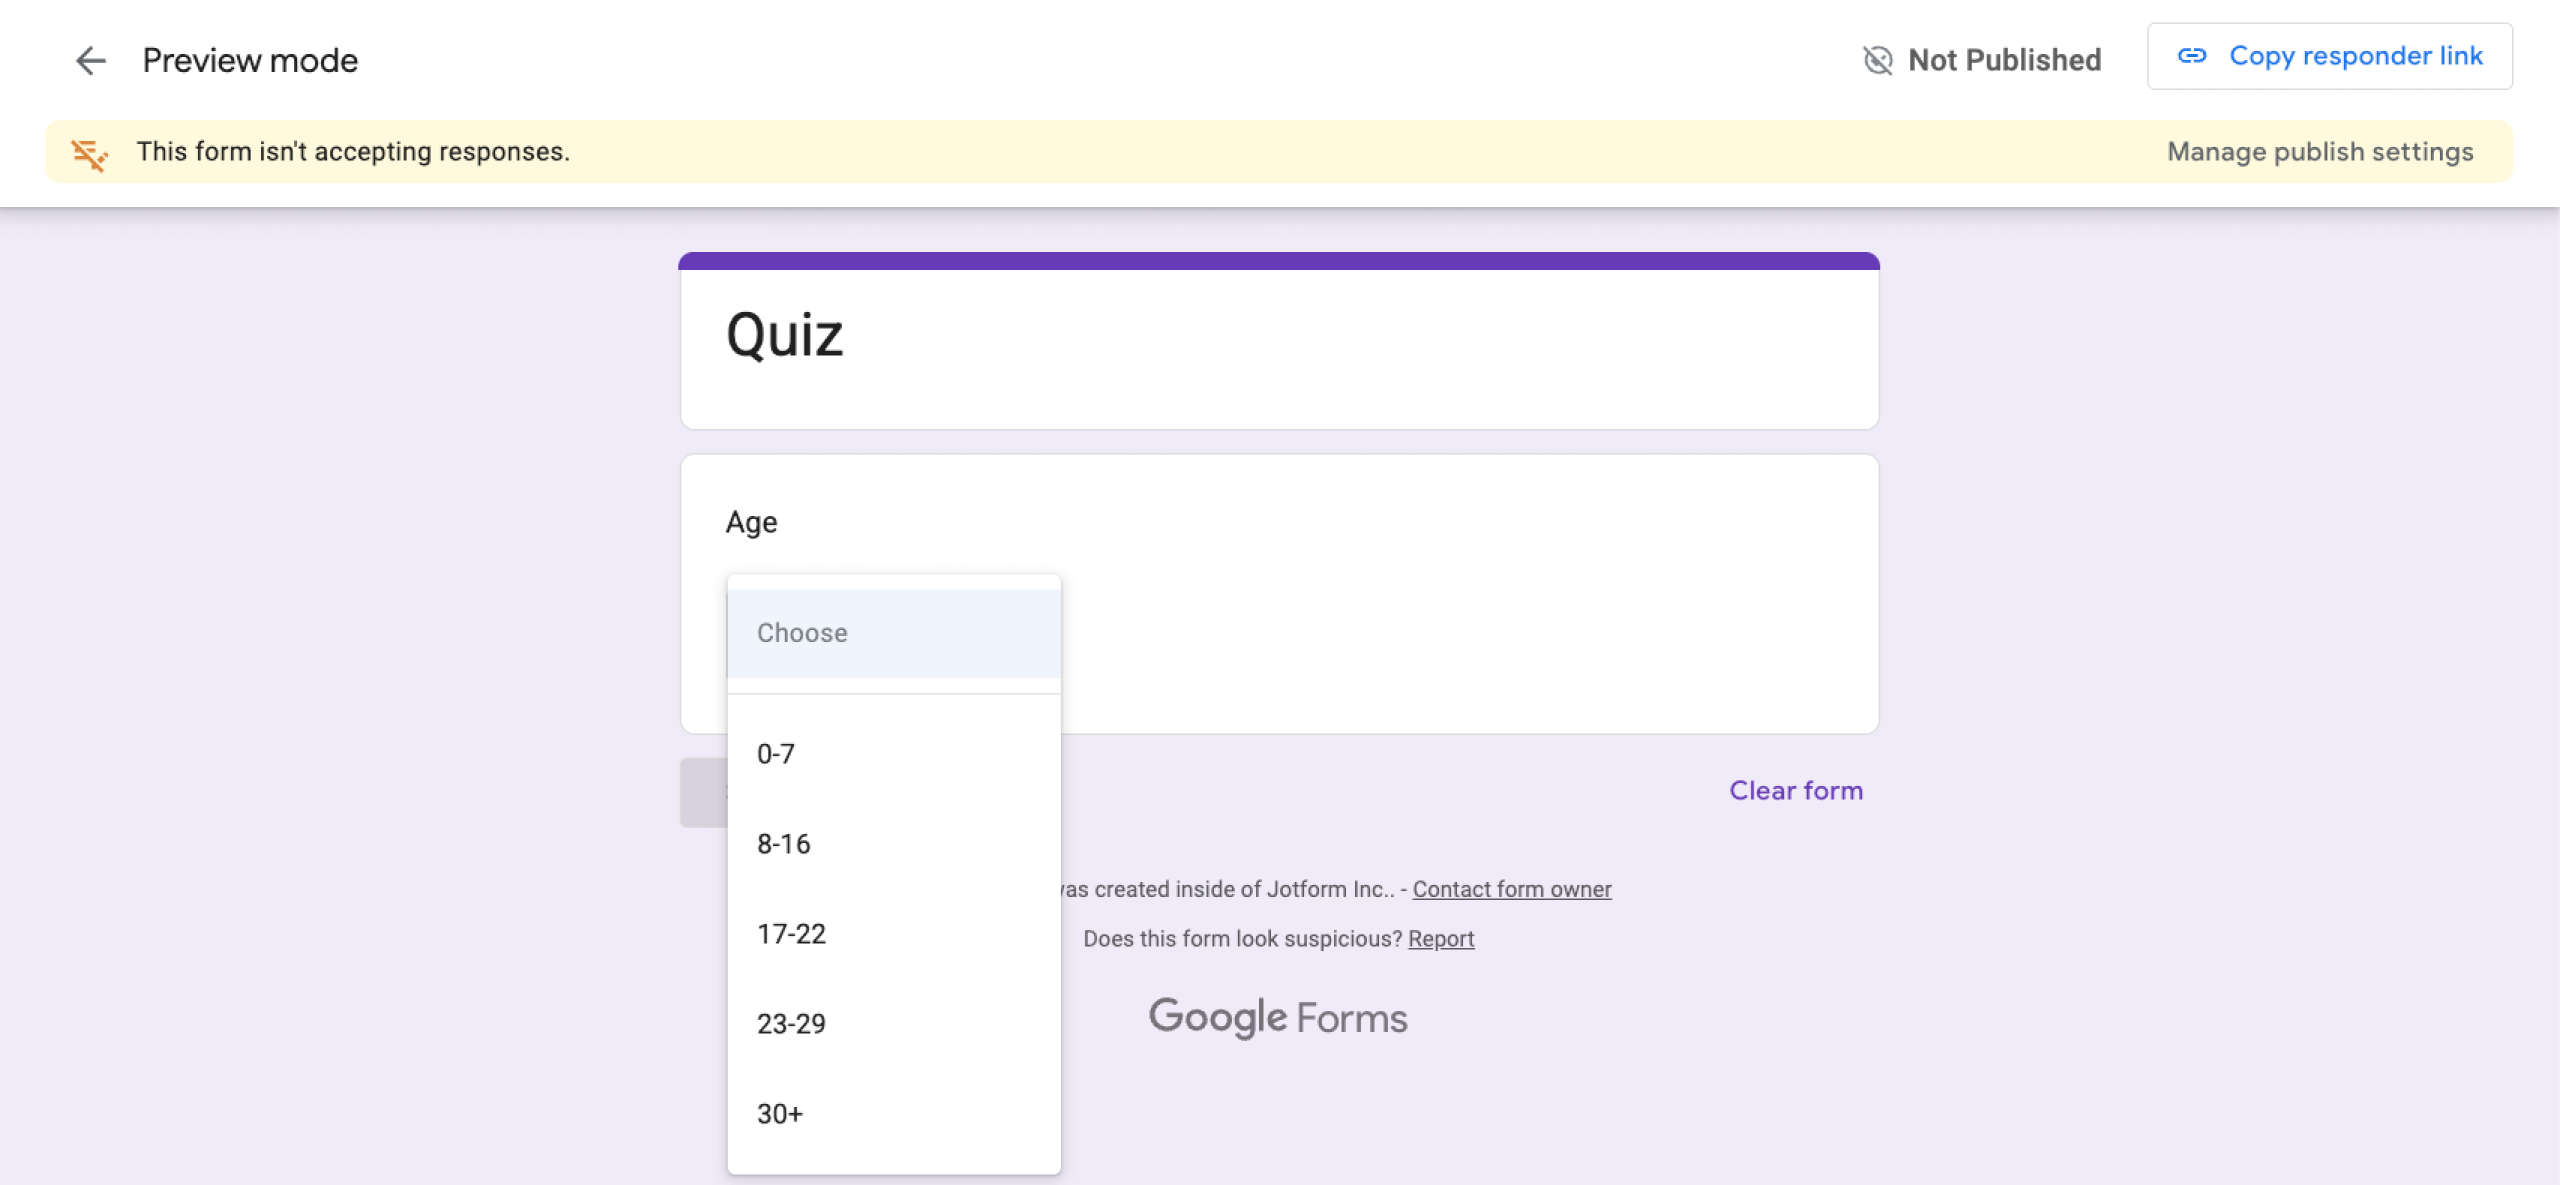Click Report to flag suspicious form

(1440, 938)
